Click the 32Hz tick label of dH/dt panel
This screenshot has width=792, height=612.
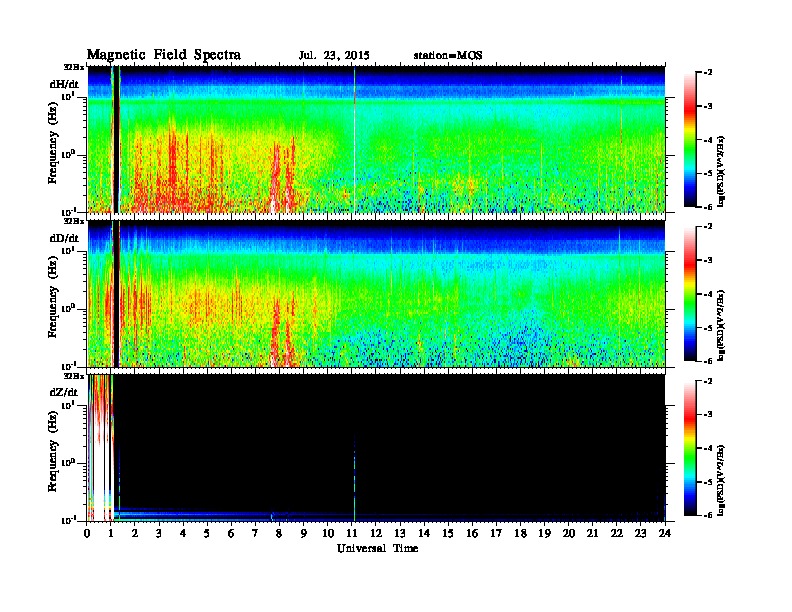click(73, 67)
